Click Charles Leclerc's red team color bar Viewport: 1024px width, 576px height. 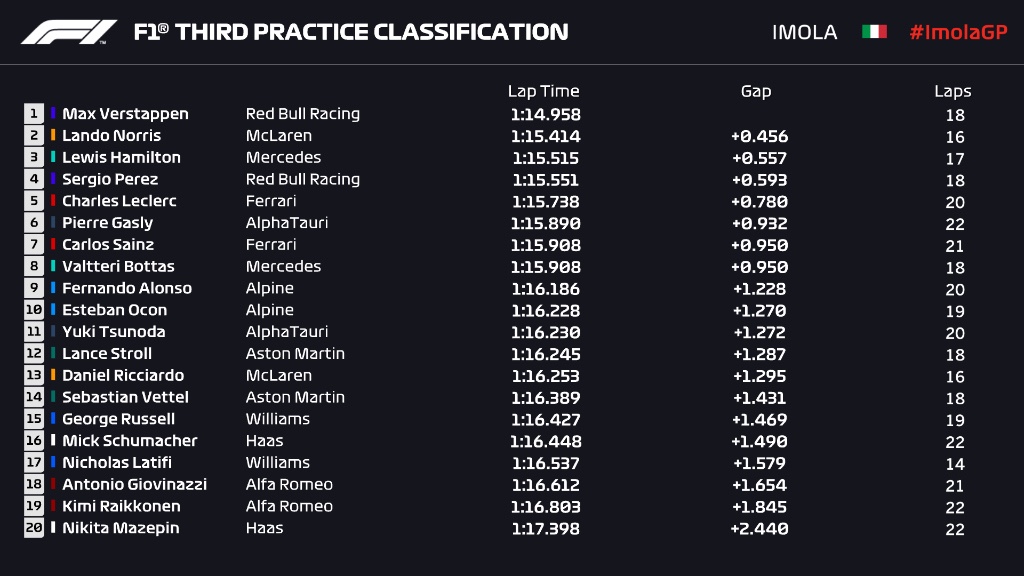tap(53, 201)
